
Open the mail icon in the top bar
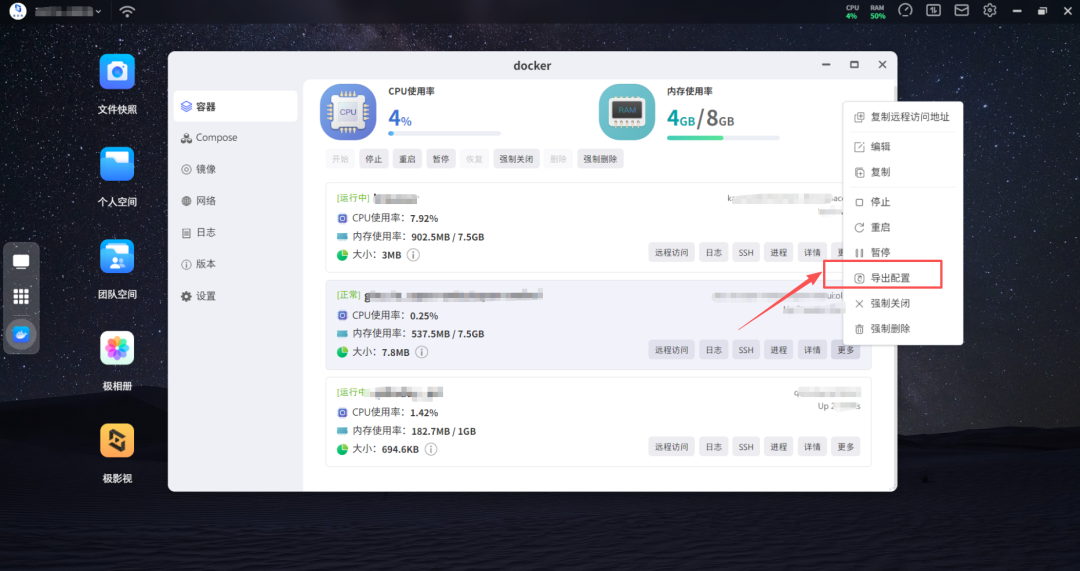point(962,10)
